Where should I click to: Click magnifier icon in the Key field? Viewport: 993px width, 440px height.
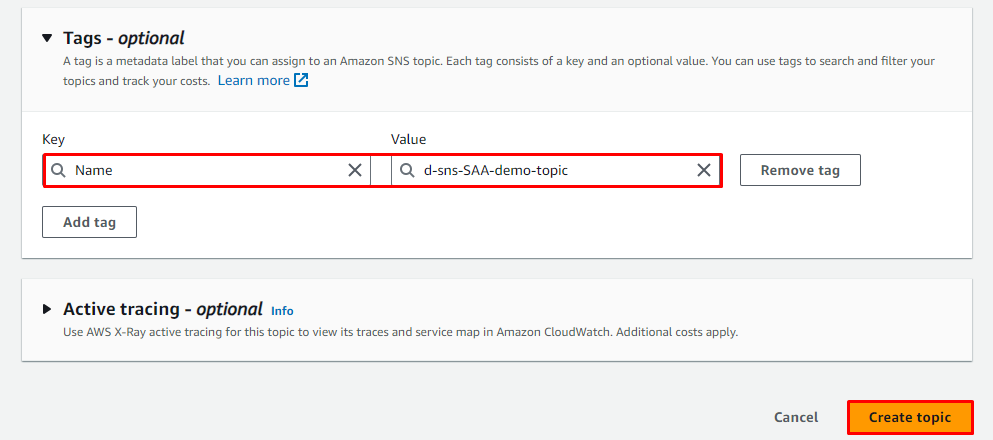click(60, 170)
